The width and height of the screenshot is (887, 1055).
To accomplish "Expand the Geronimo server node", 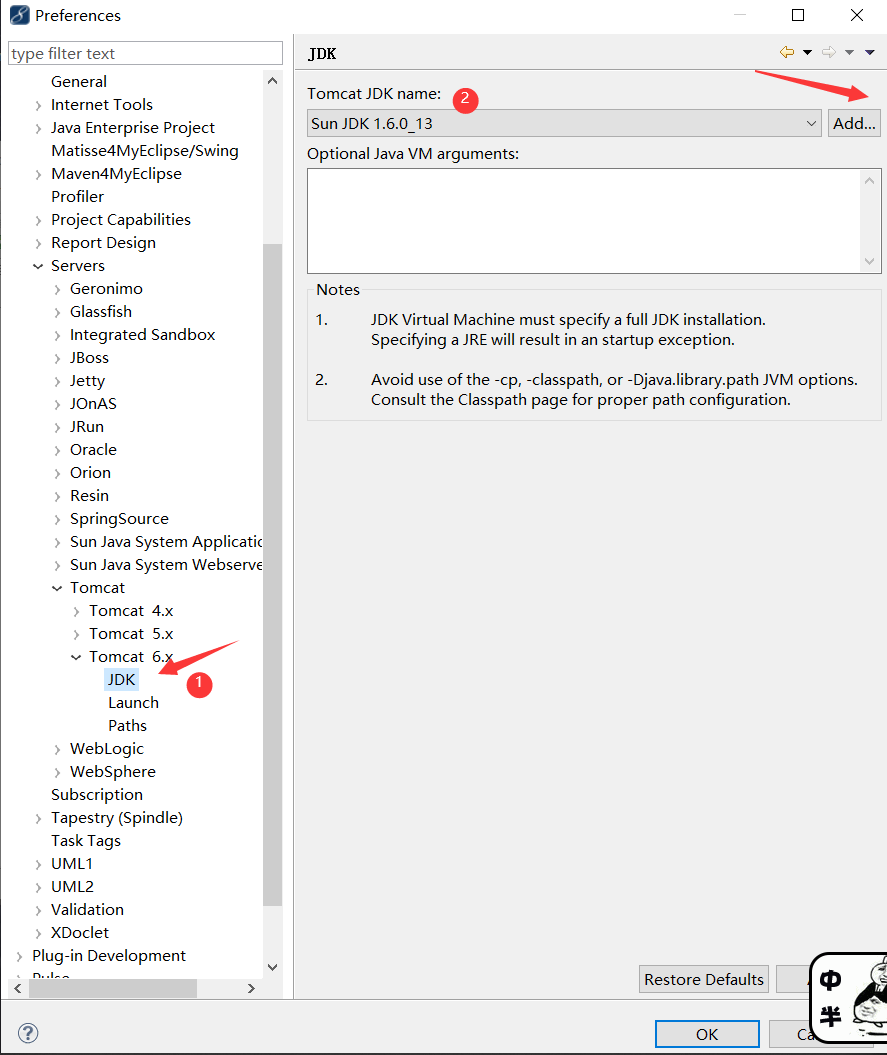I will (x=57, y=289).
